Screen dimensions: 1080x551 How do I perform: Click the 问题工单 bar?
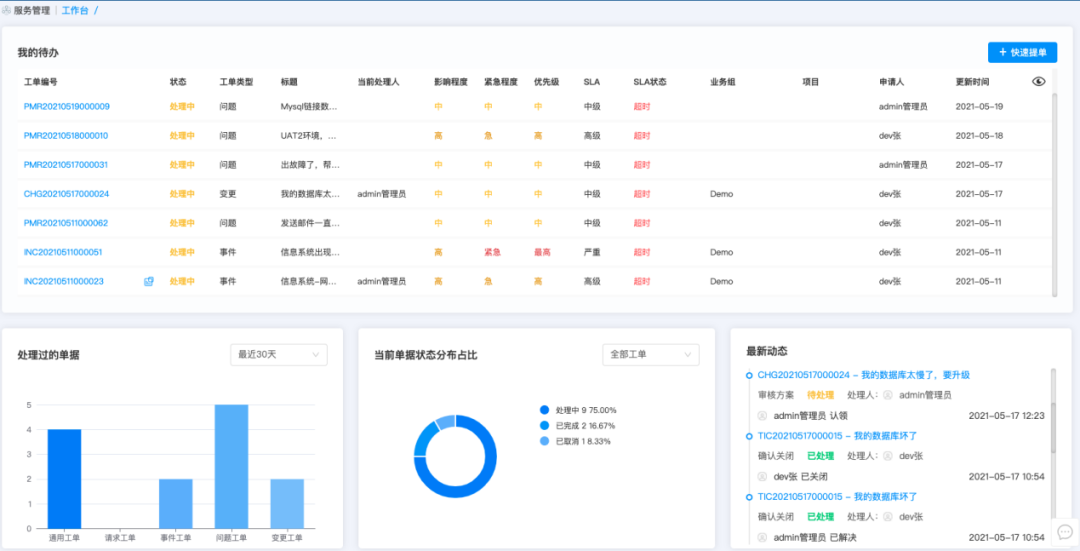click(x=231, y=466)
